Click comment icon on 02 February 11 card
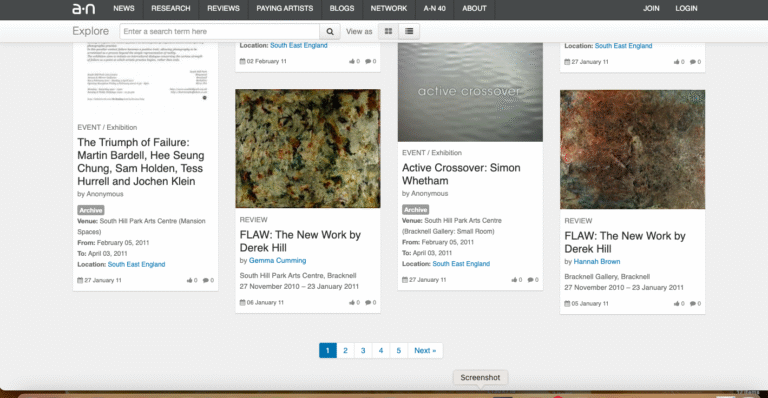This screenshot has width=768, height=398. pos(368,61)
